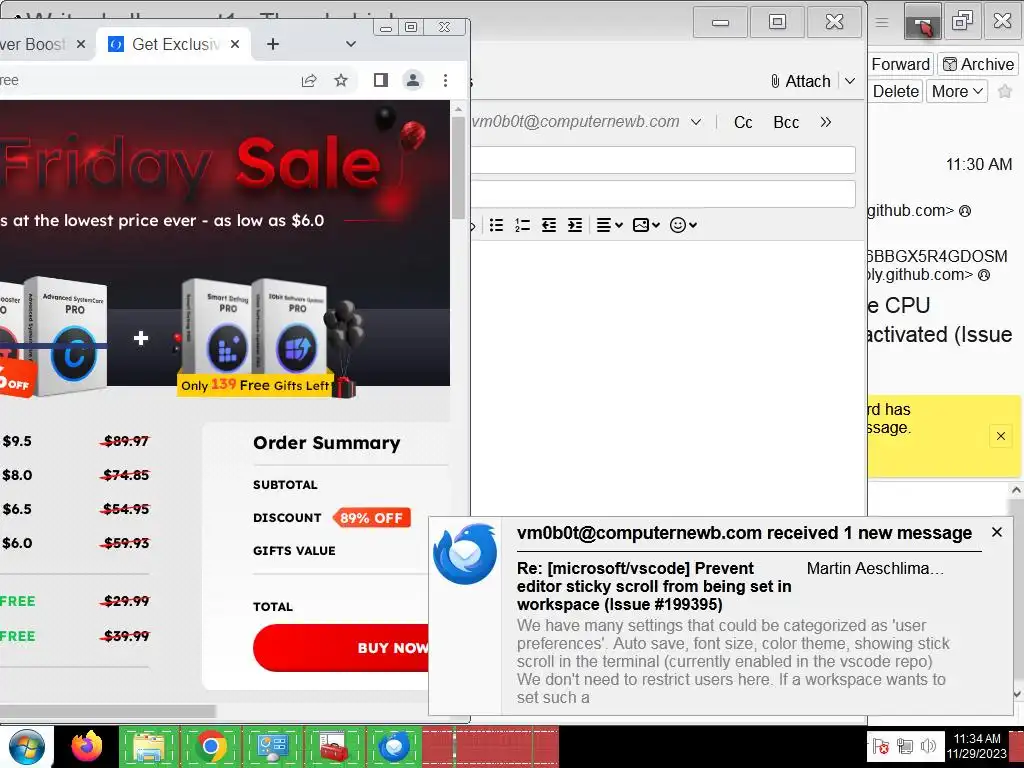Dismiss the yellow notification bar
The height and width of the screenshot is (768, 1024).
[1000, 436]
